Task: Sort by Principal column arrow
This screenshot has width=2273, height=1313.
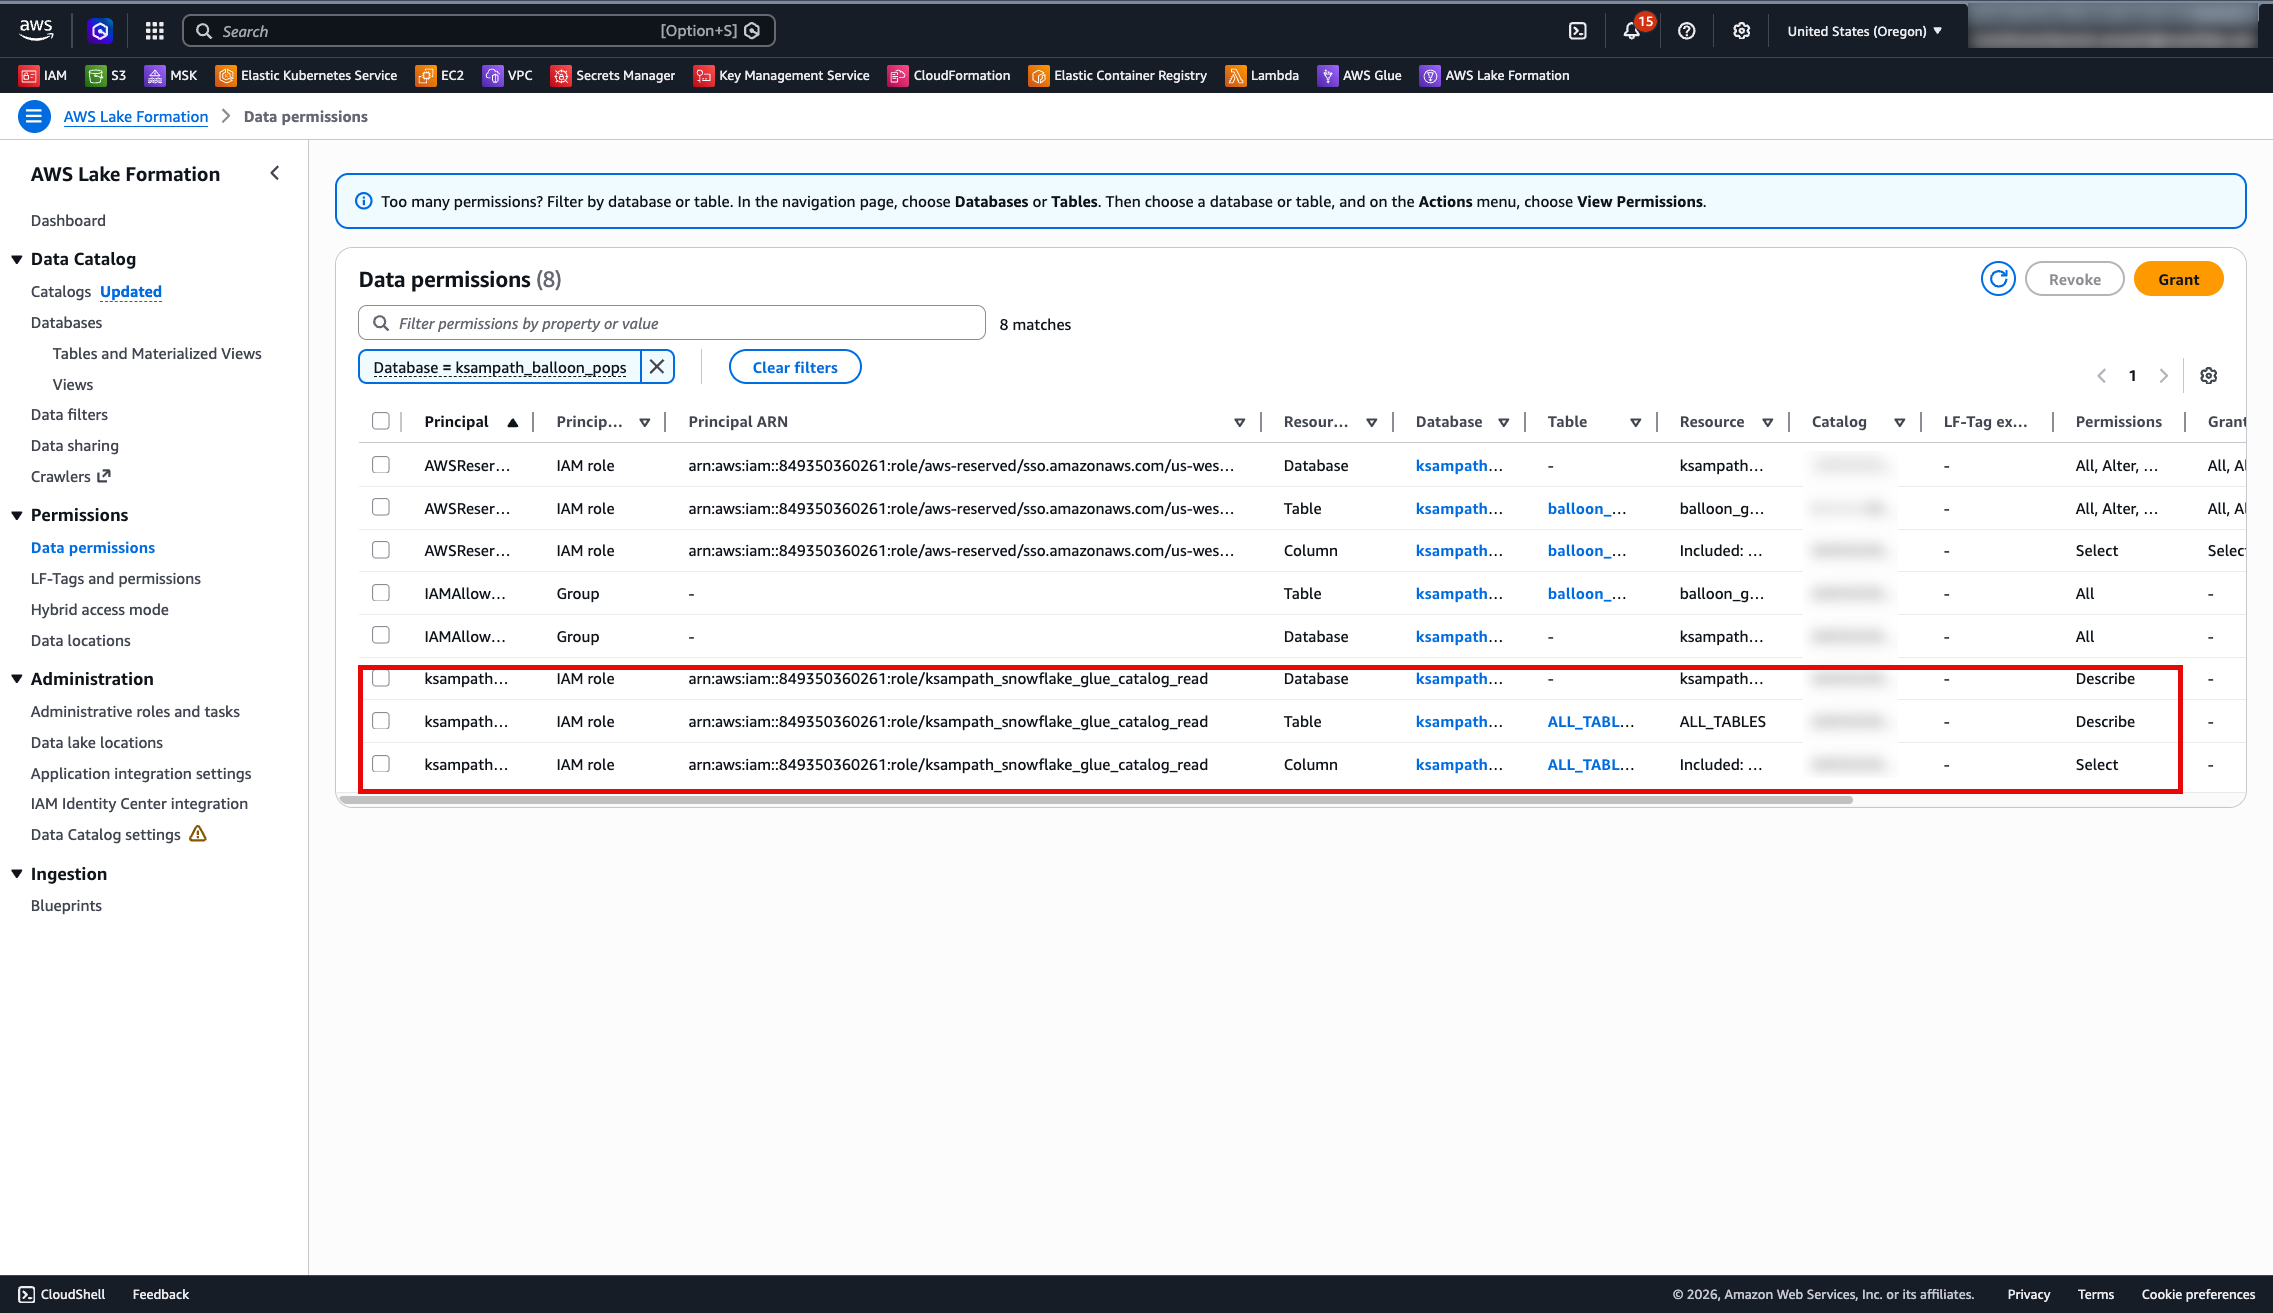Action: (x=513, y=422)
